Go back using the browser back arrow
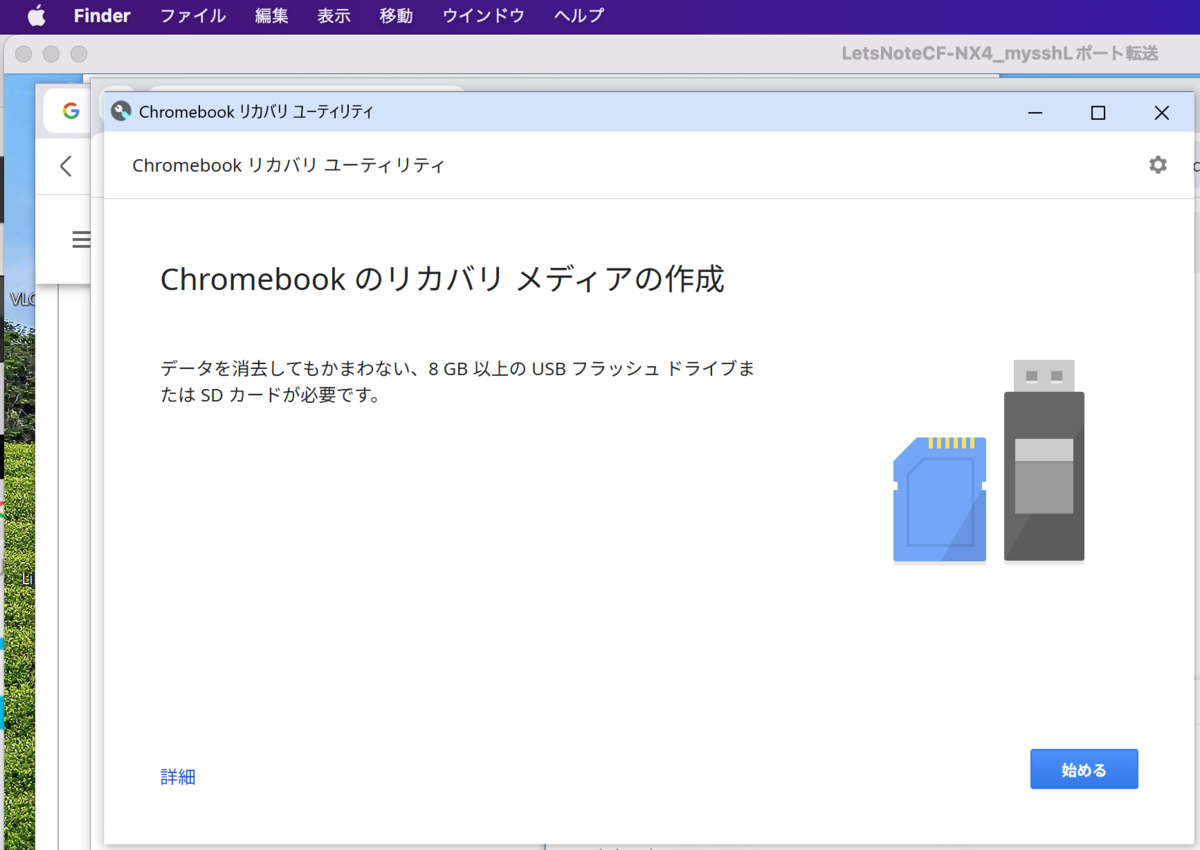 tap(66, 166)
